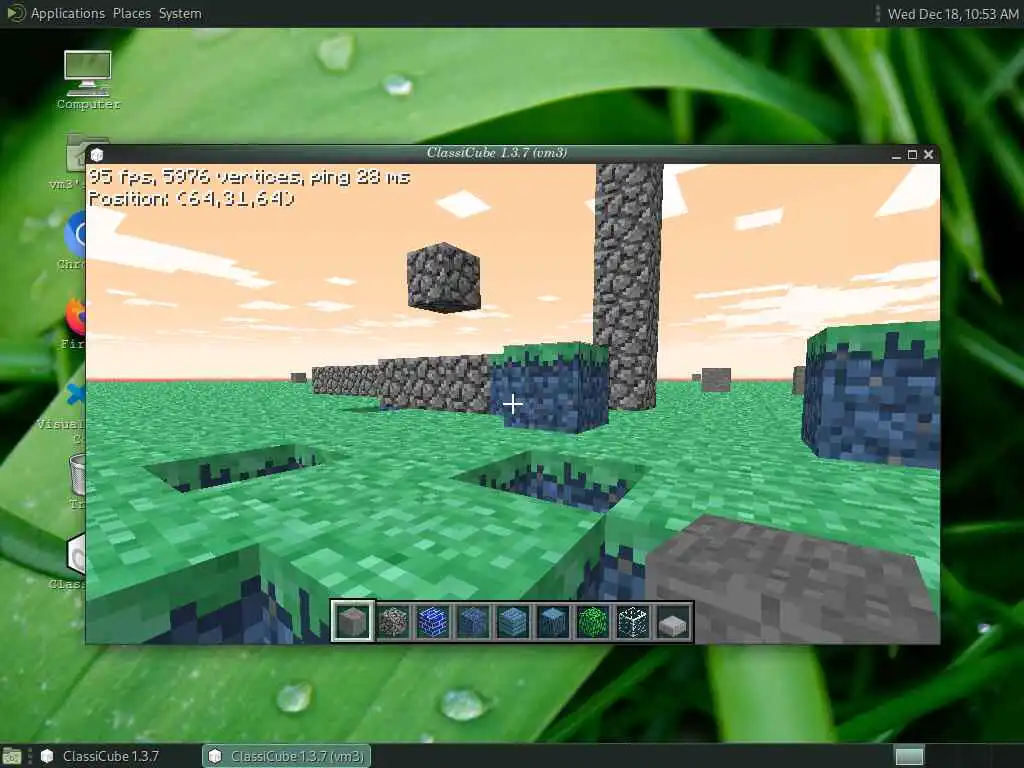The image size is (1024, 768).
Task: Select the stone block in the hotbar
Action: pos(353,621)
